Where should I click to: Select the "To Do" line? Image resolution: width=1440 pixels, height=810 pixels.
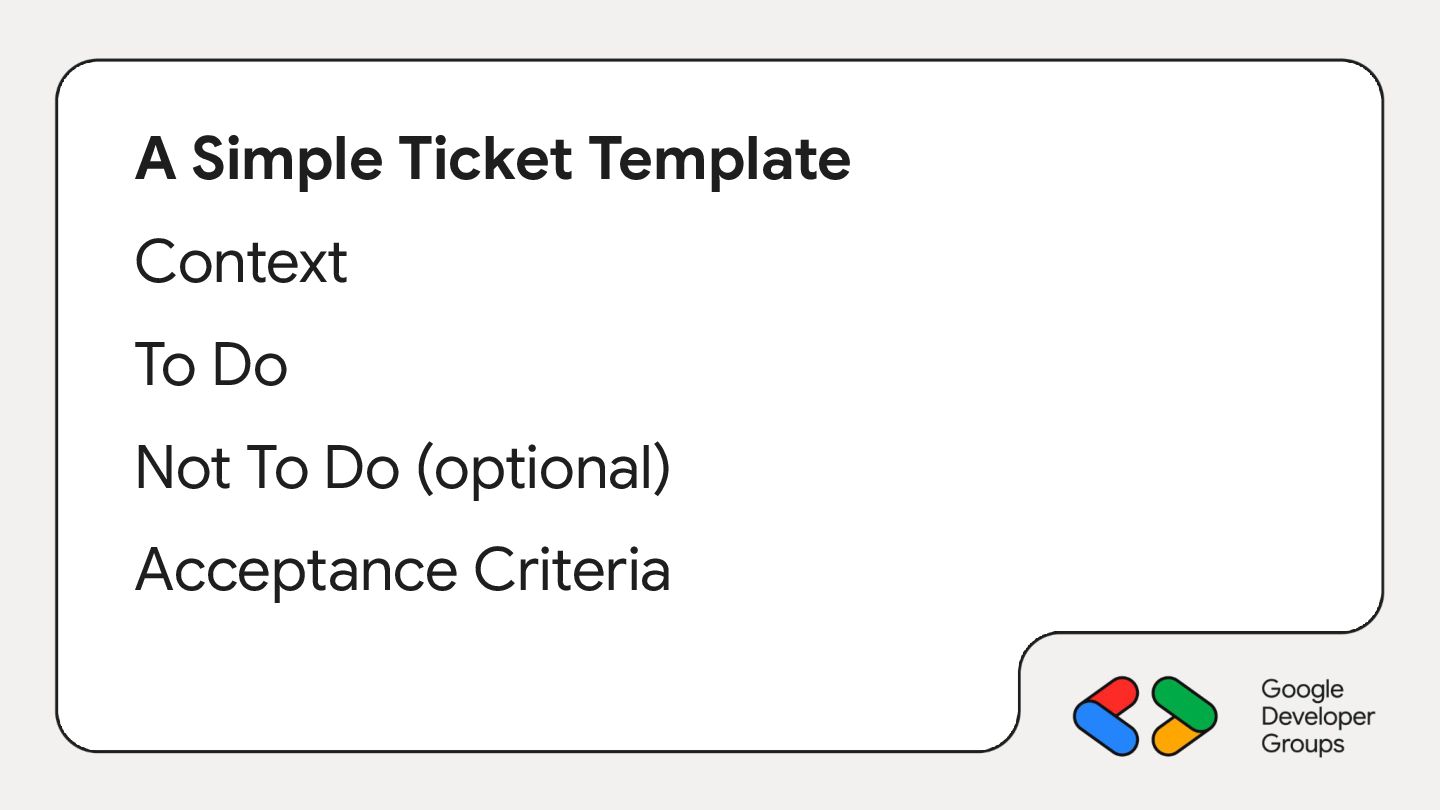[211, 364]
